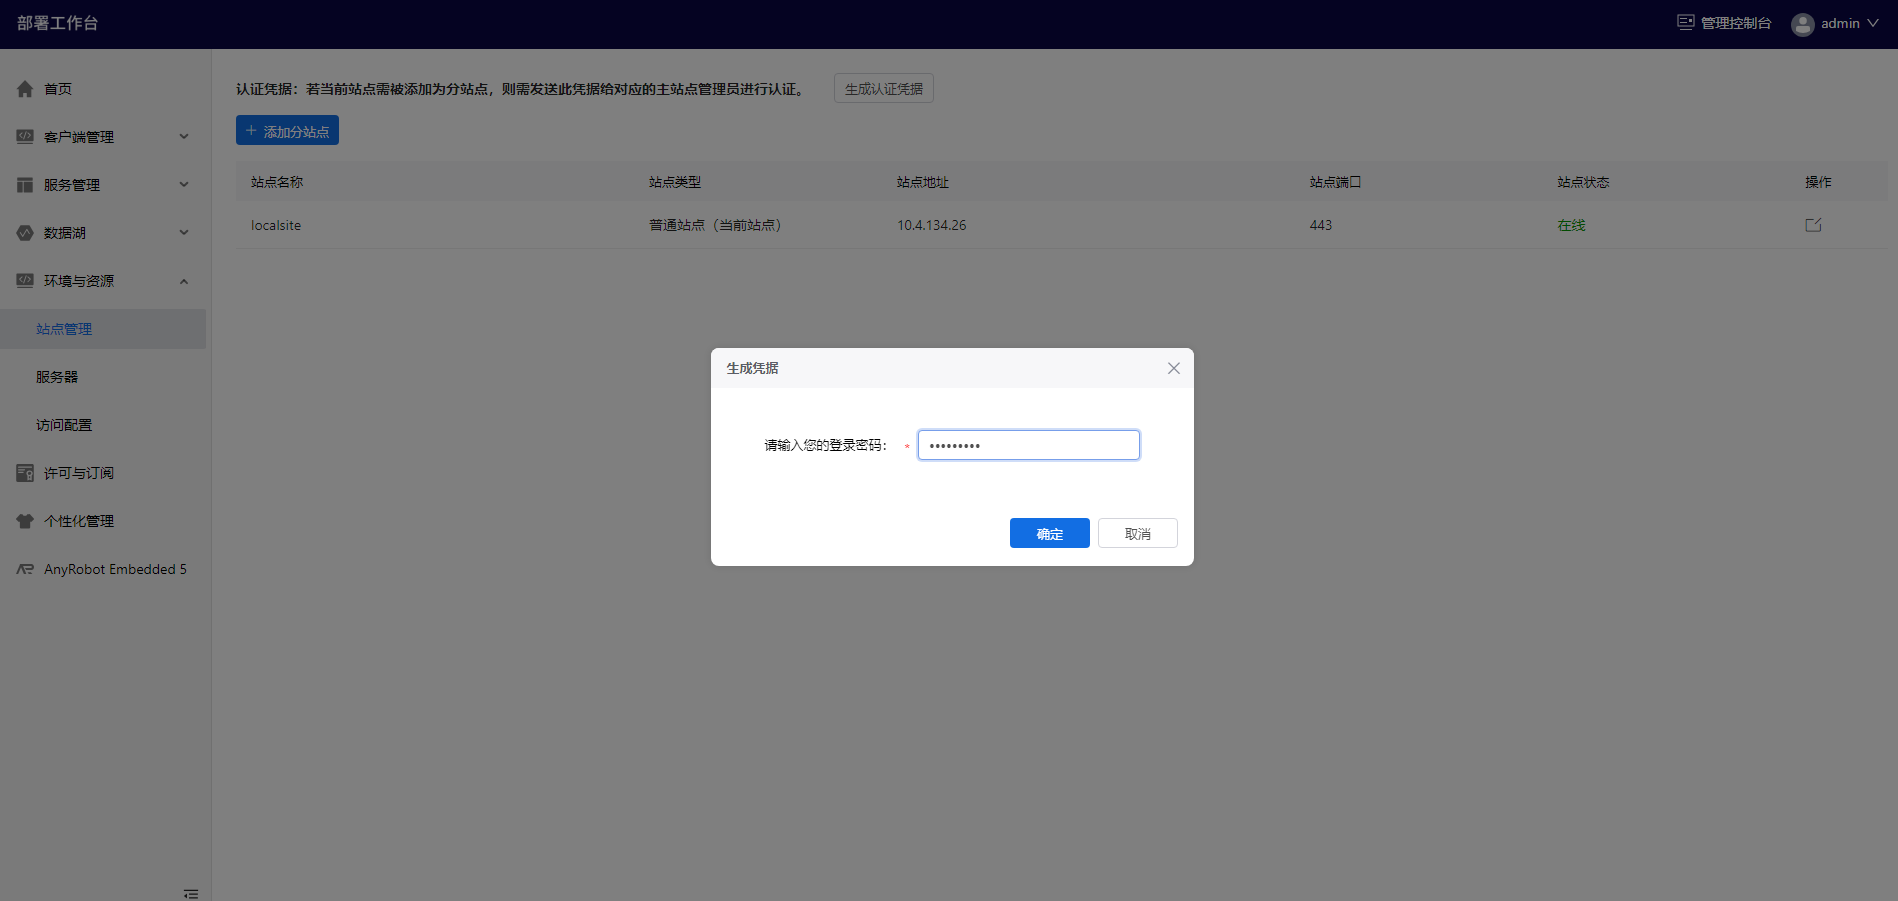Click the 添加分站点 button
1898x901 pixels.
[287, 130]
